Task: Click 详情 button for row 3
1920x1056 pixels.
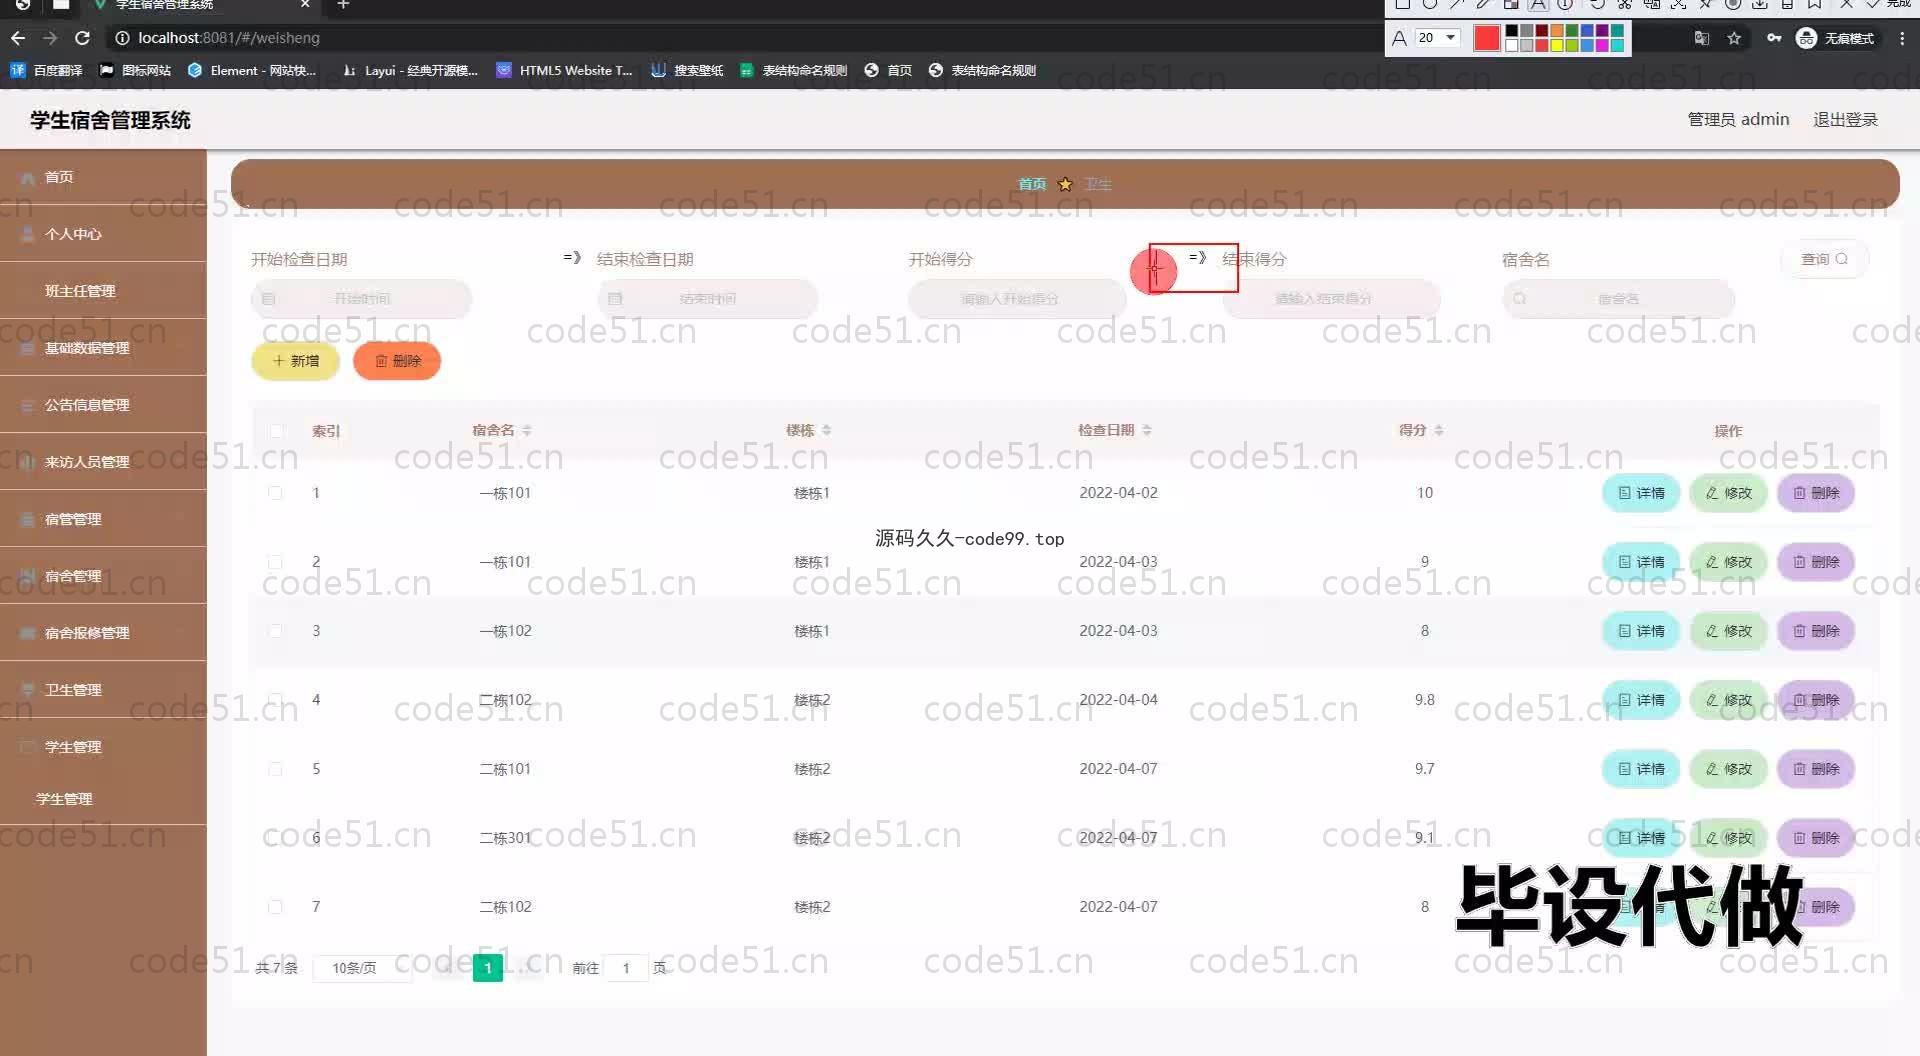Action: [1641, 631]
